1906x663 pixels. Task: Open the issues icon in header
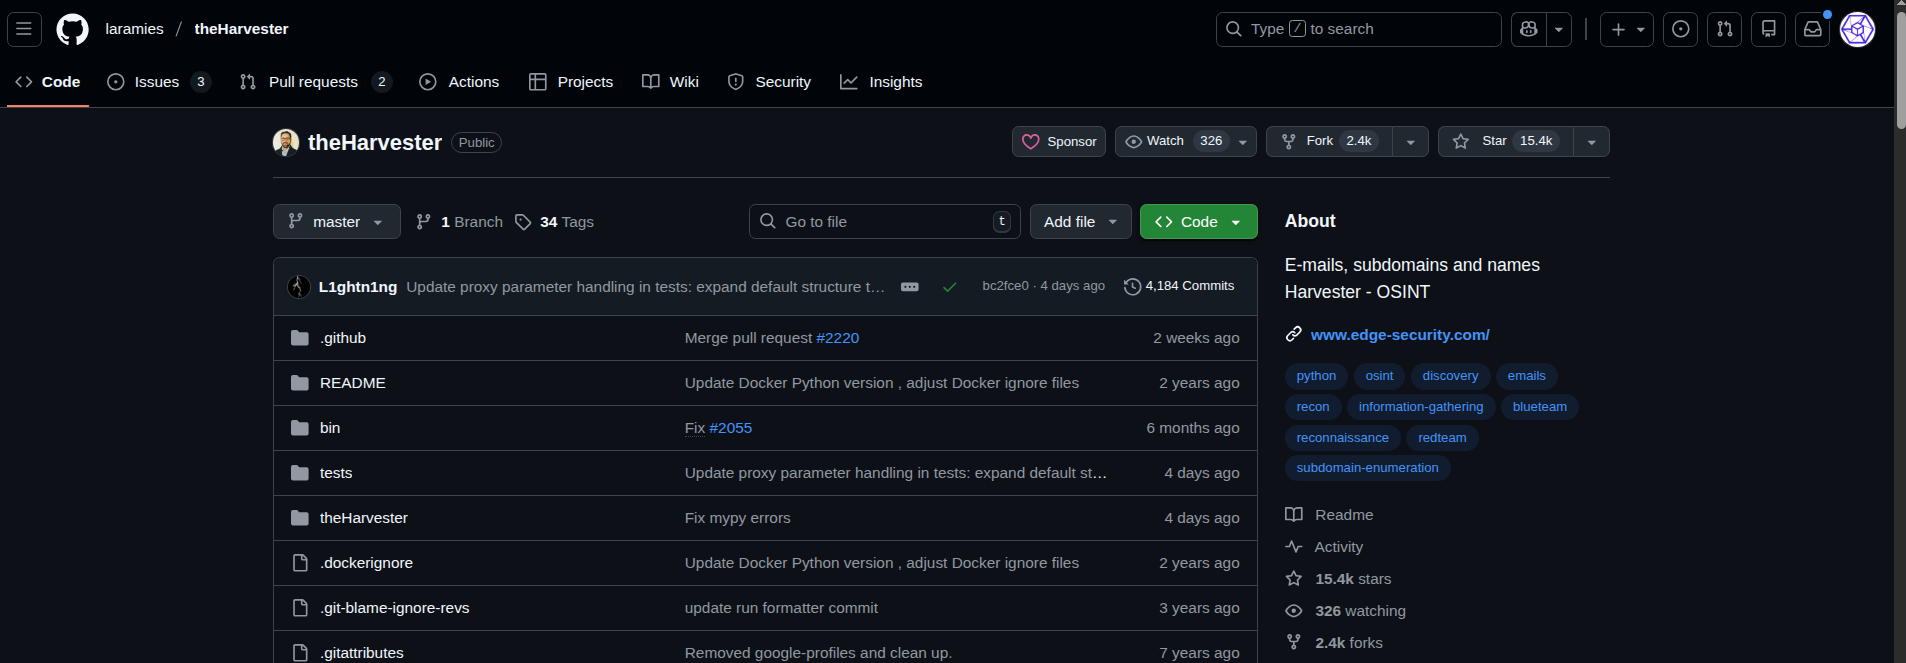pyautogui.click(x=1681, y=29)
